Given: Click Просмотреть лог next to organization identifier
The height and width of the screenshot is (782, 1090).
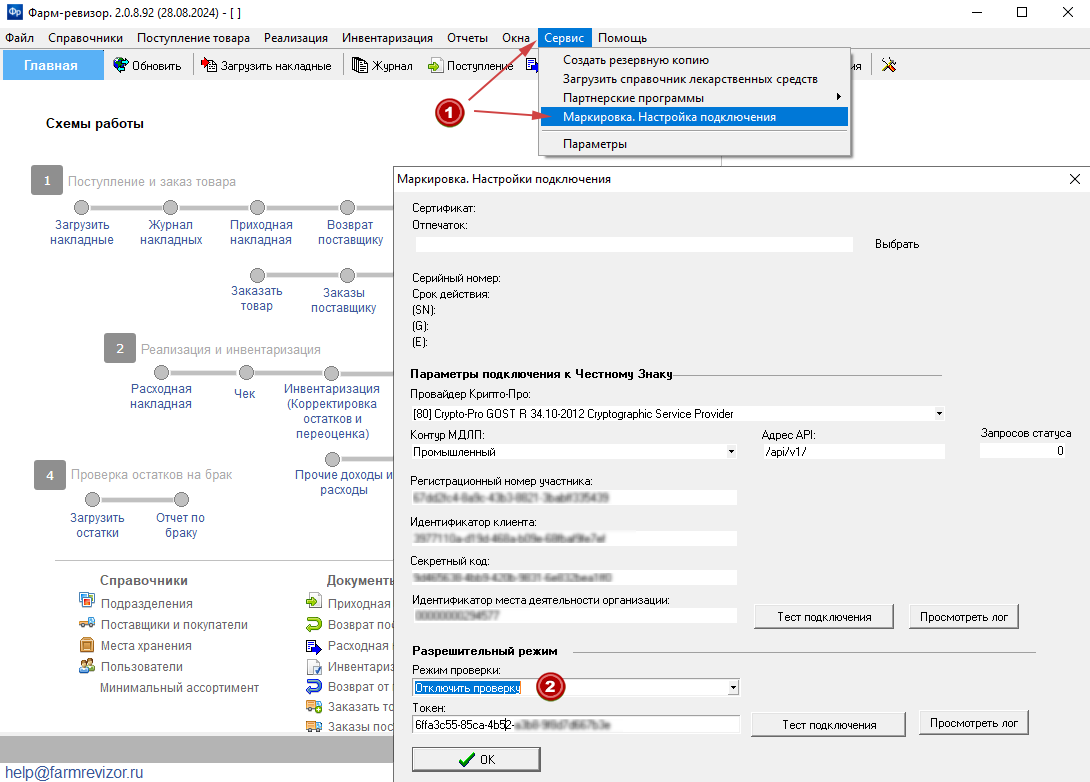Looking at the screenshot, I should (x=963, y=617).
